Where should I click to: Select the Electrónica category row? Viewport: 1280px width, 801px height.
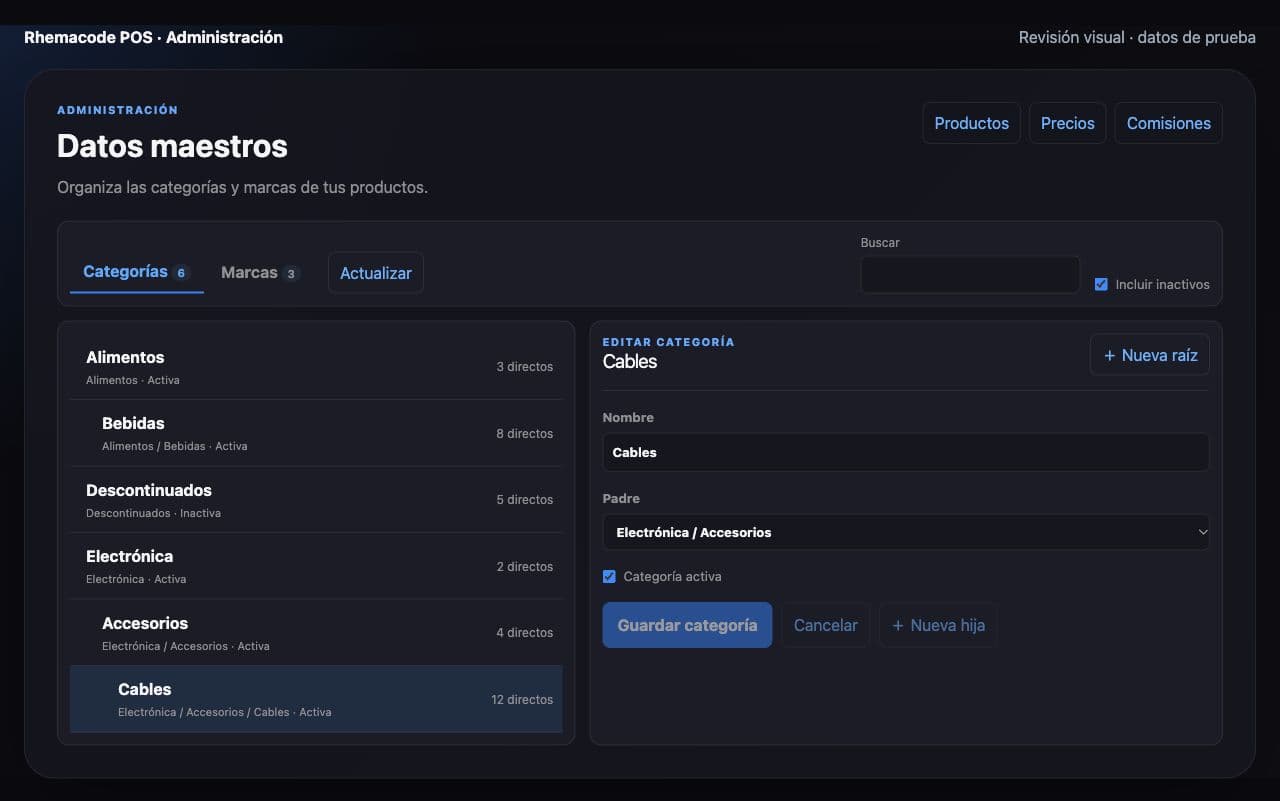click(316, 566)
